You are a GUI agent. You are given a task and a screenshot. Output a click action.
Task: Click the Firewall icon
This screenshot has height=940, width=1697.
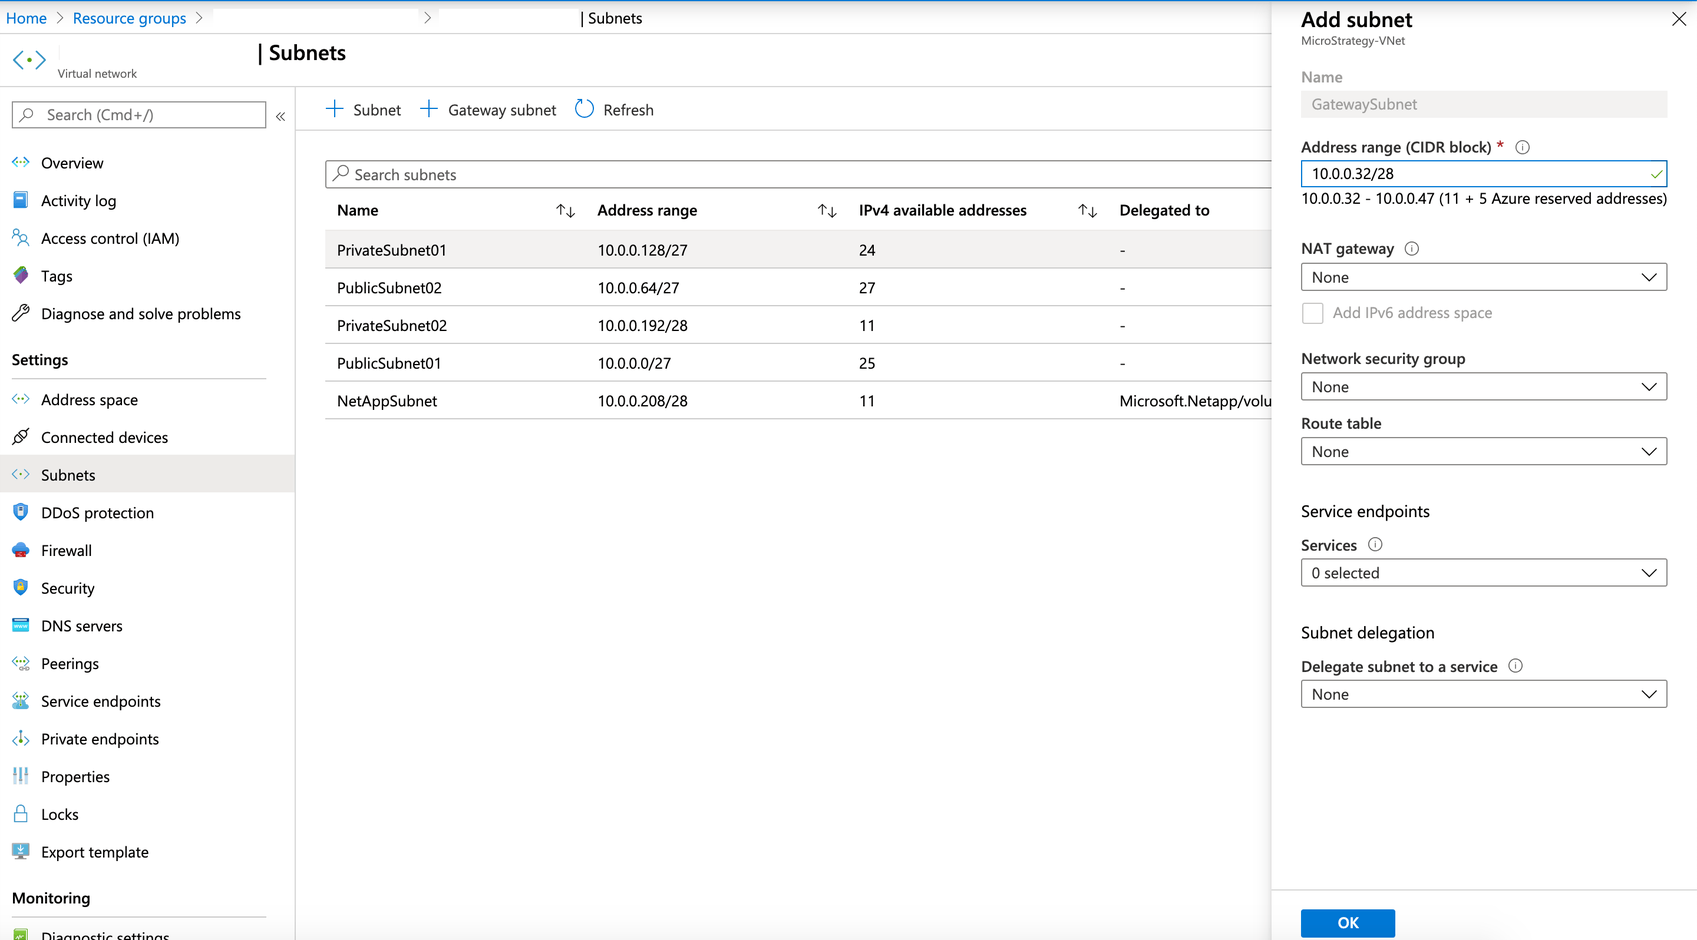pos(20,550)
